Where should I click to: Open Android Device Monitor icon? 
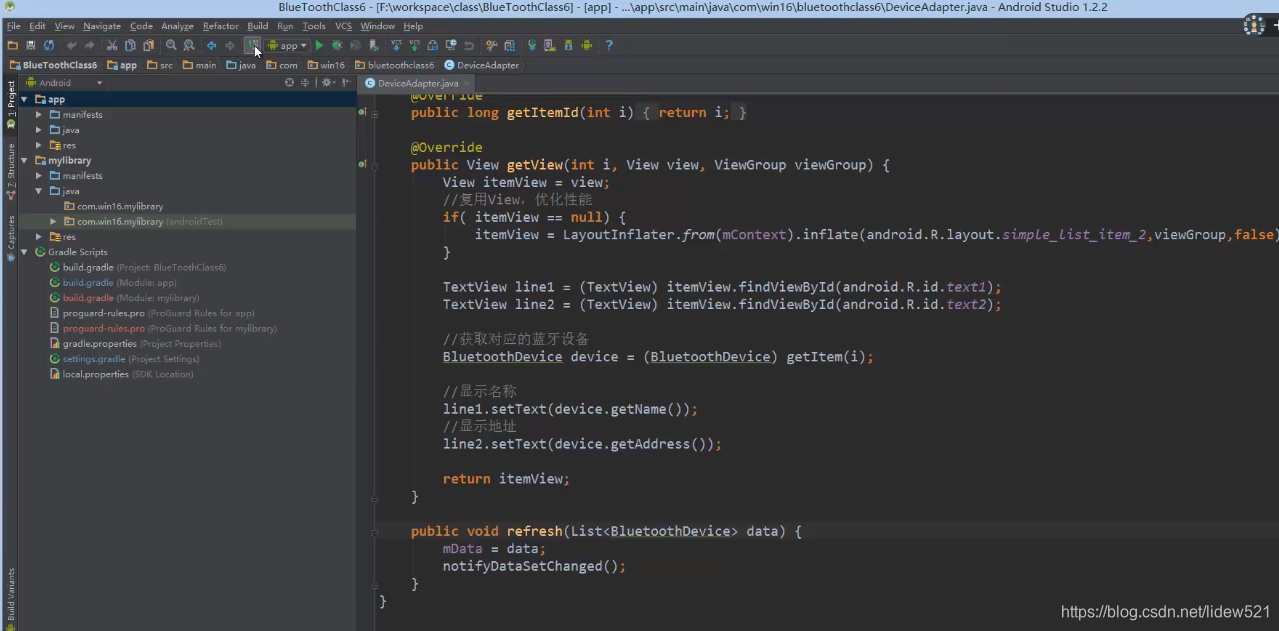coord(586,45)
